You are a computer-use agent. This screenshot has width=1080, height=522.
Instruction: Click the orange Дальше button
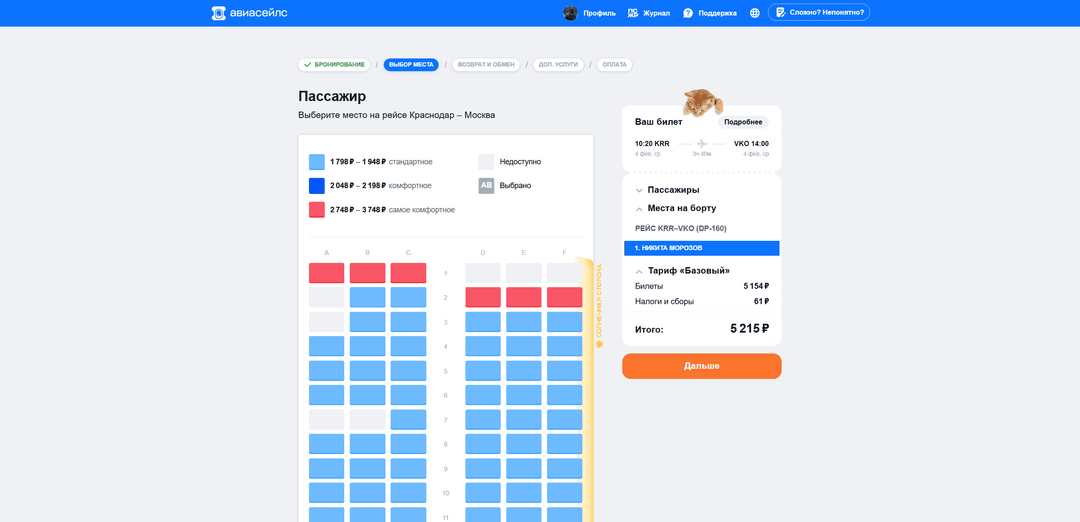[702, 366]
